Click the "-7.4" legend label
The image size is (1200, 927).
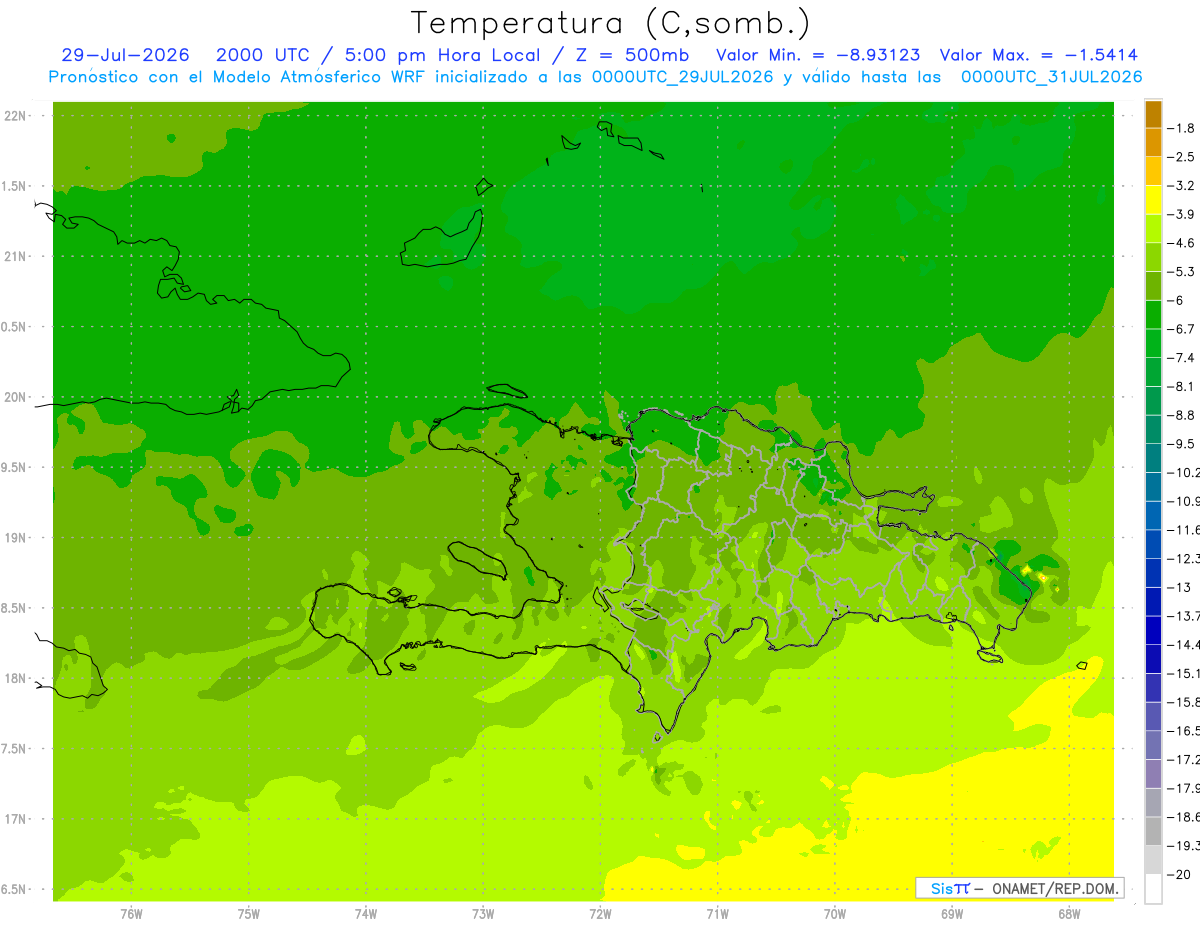pos(1182,358)
